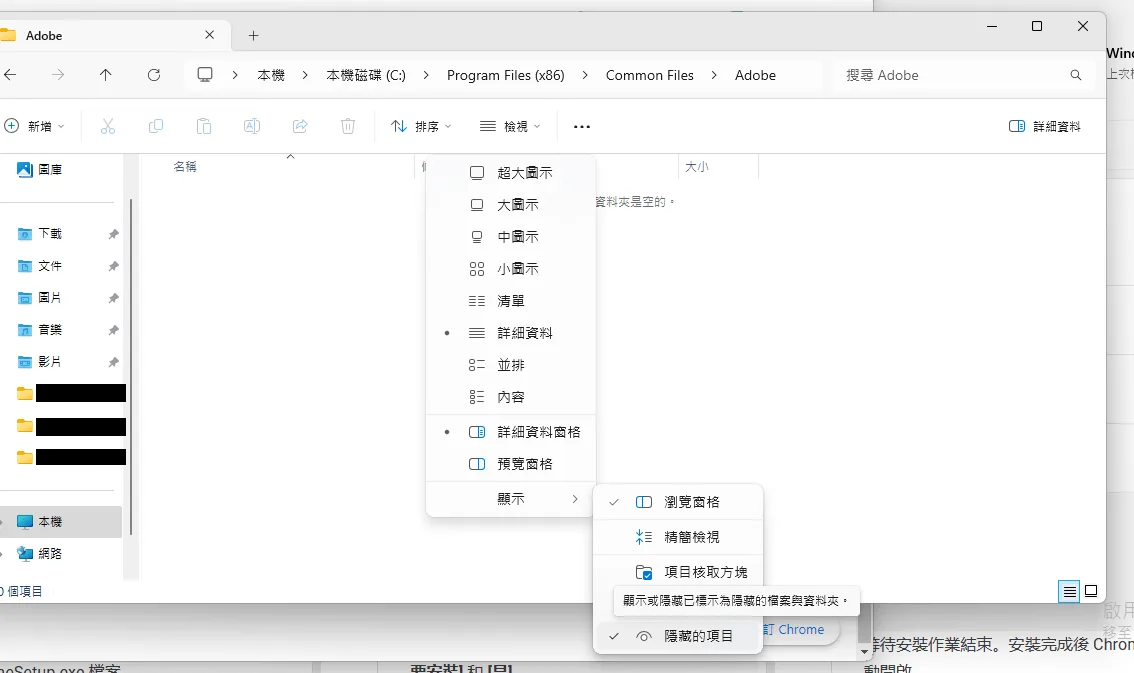
Task: Switch to details layout in status bar
Action: 1069,591
